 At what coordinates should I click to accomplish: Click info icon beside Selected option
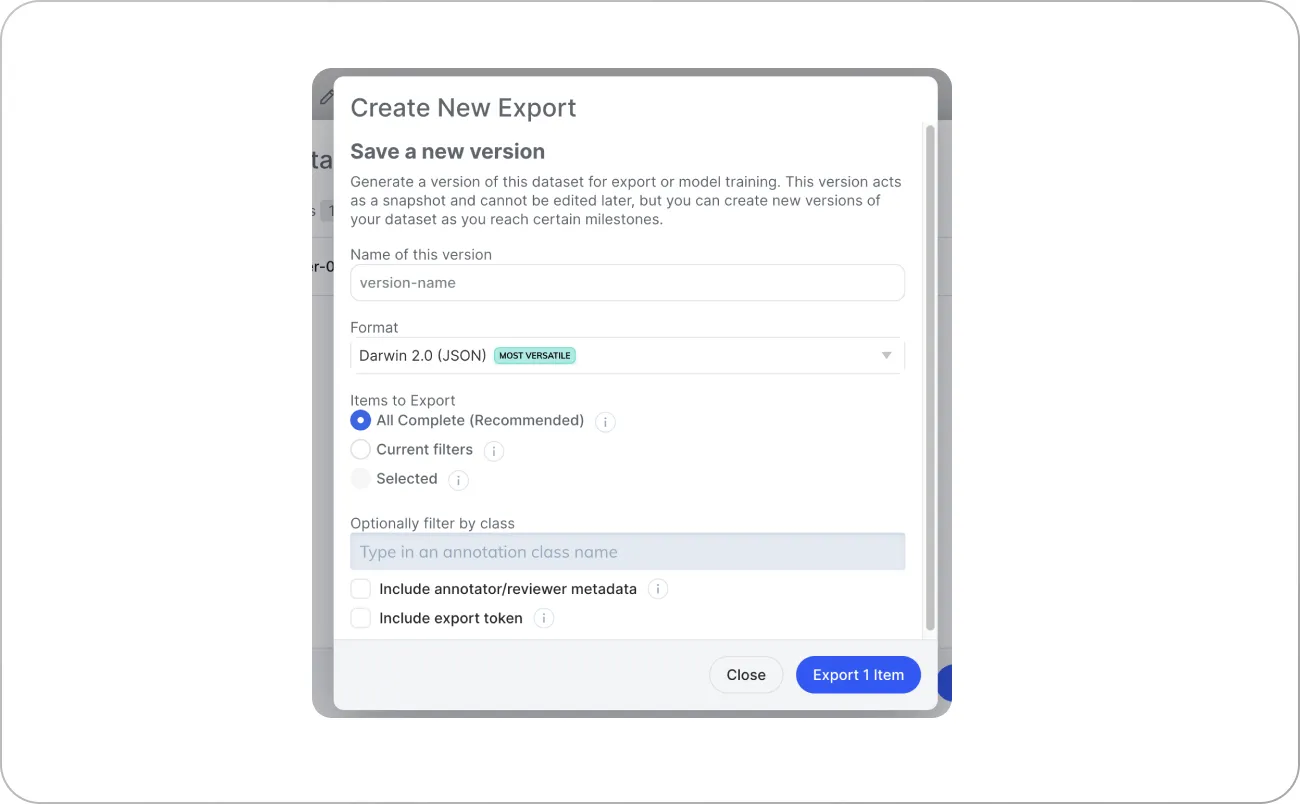pyautogui.click(x=458, y=480)
